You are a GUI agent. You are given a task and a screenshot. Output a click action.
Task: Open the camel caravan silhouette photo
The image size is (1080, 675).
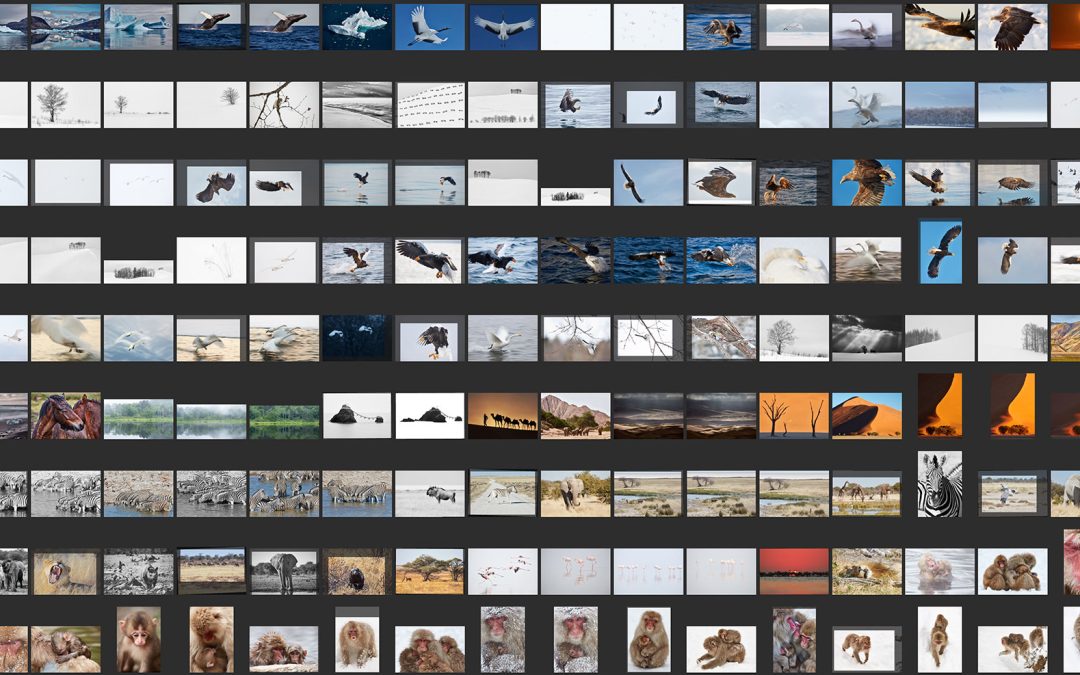click(x=503, y=415)
